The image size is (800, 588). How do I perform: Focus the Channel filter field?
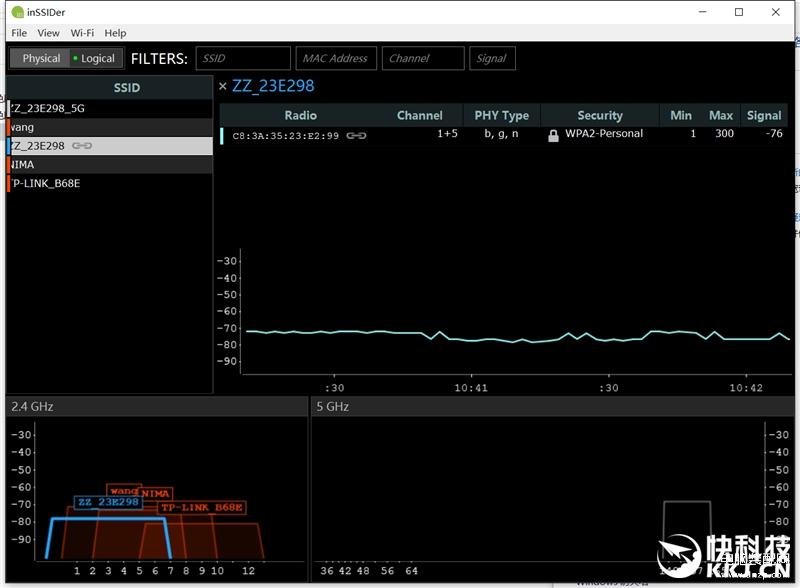point(423,58)
